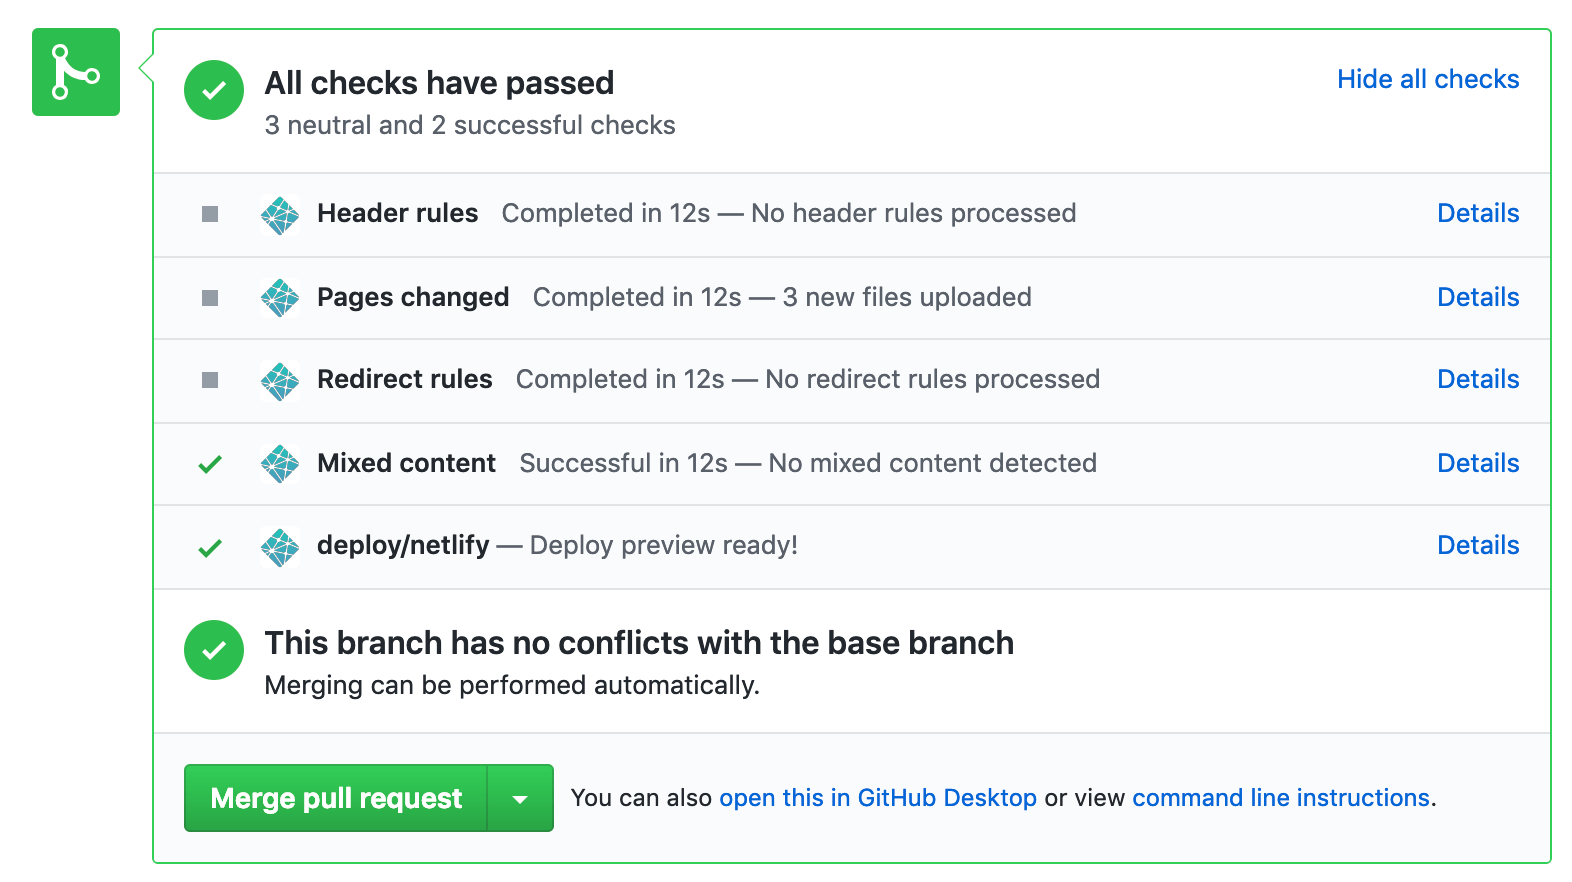
Task: Click the success checkmark for Mixed content
Action: 210,464
